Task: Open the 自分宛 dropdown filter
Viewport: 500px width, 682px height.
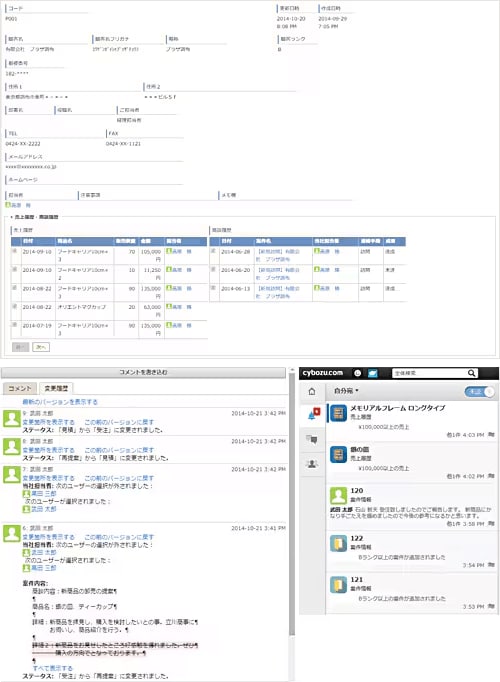Action: coord(346,391)
